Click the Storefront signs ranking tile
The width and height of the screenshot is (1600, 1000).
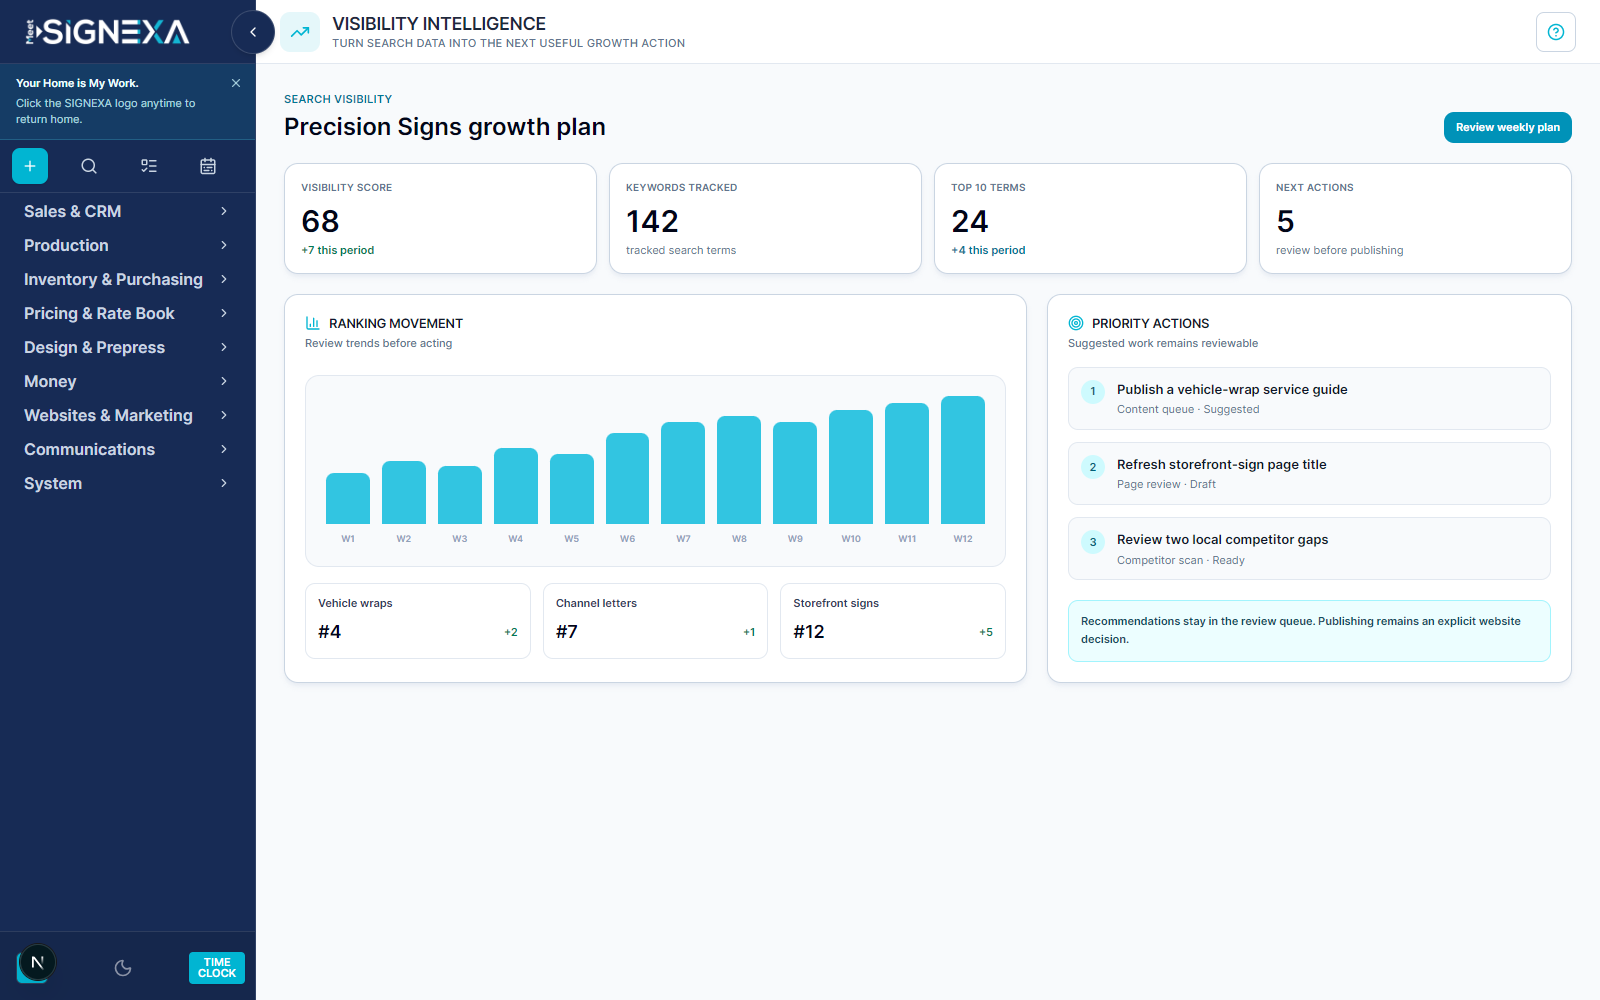(x=893, y=621)
